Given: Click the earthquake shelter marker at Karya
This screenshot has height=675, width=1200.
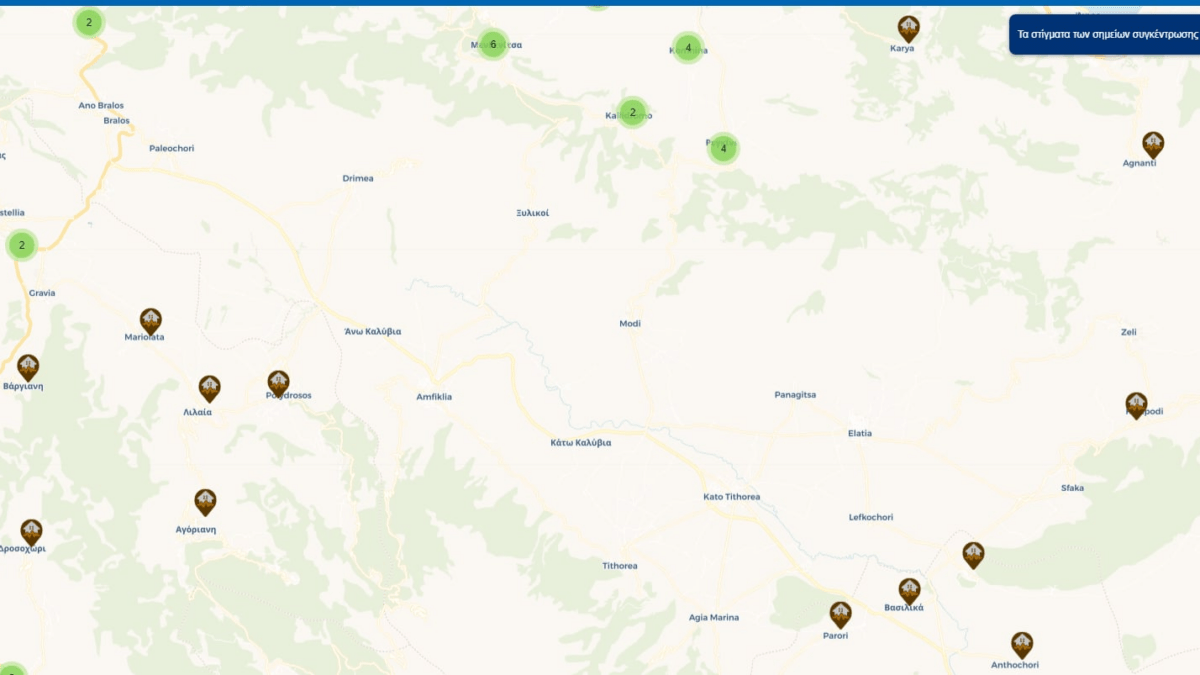Looking at the screenshot, I should click(x=908, y=28).
